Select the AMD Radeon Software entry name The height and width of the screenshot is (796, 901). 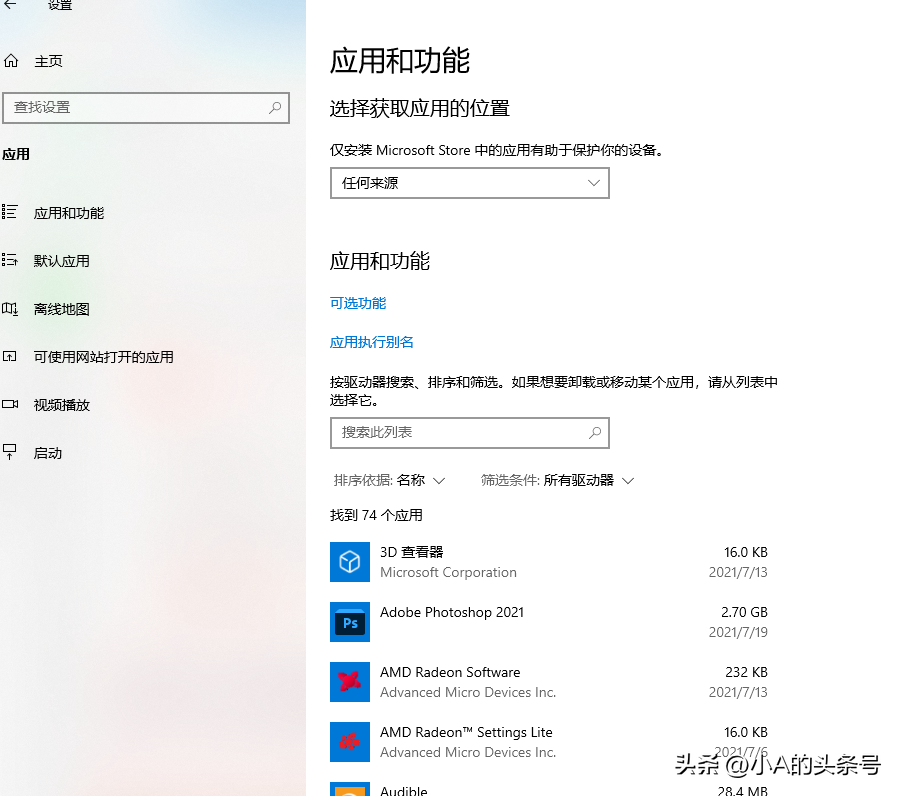(x=450, y=672)
